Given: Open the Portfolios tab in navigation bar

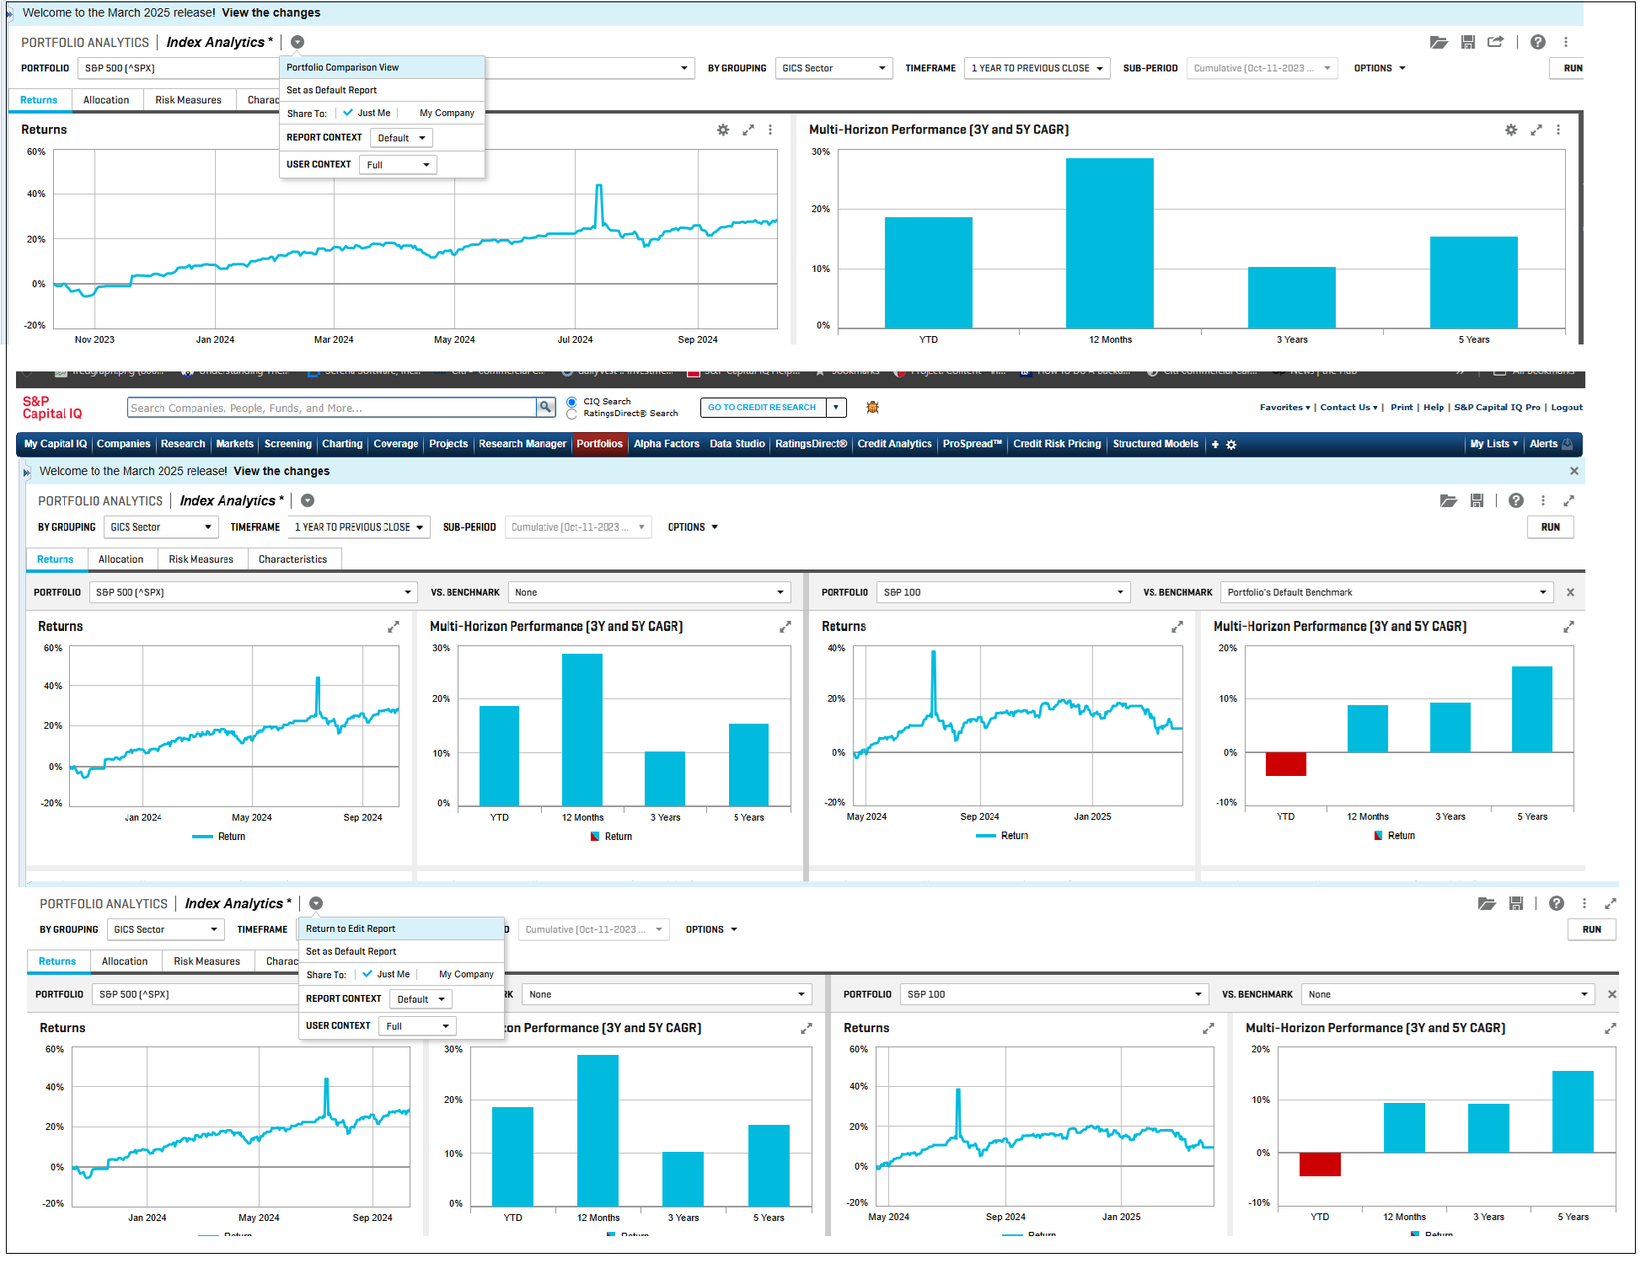Looking at the screenshot, I should 599,444.
